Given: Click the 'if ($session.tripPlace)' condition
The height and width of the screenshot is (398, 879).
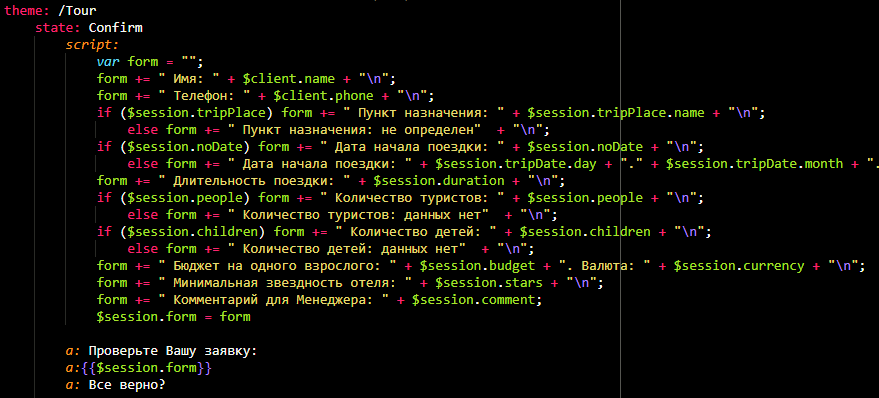Looking at the screenshot, I should click(x=185, y=113).
